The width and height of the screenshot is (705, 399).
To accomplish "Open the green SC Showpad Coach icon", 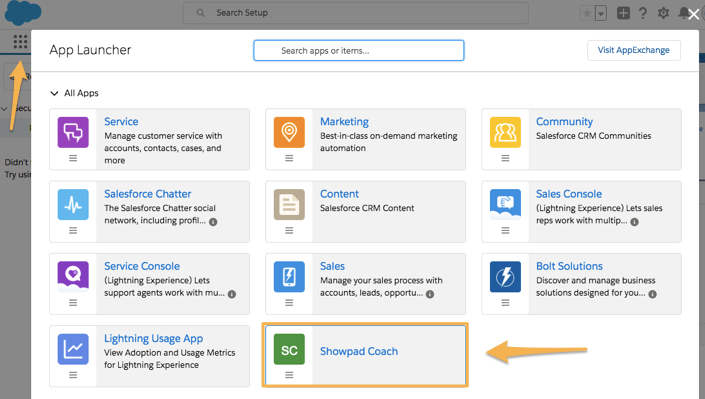I will pos(289,349).
